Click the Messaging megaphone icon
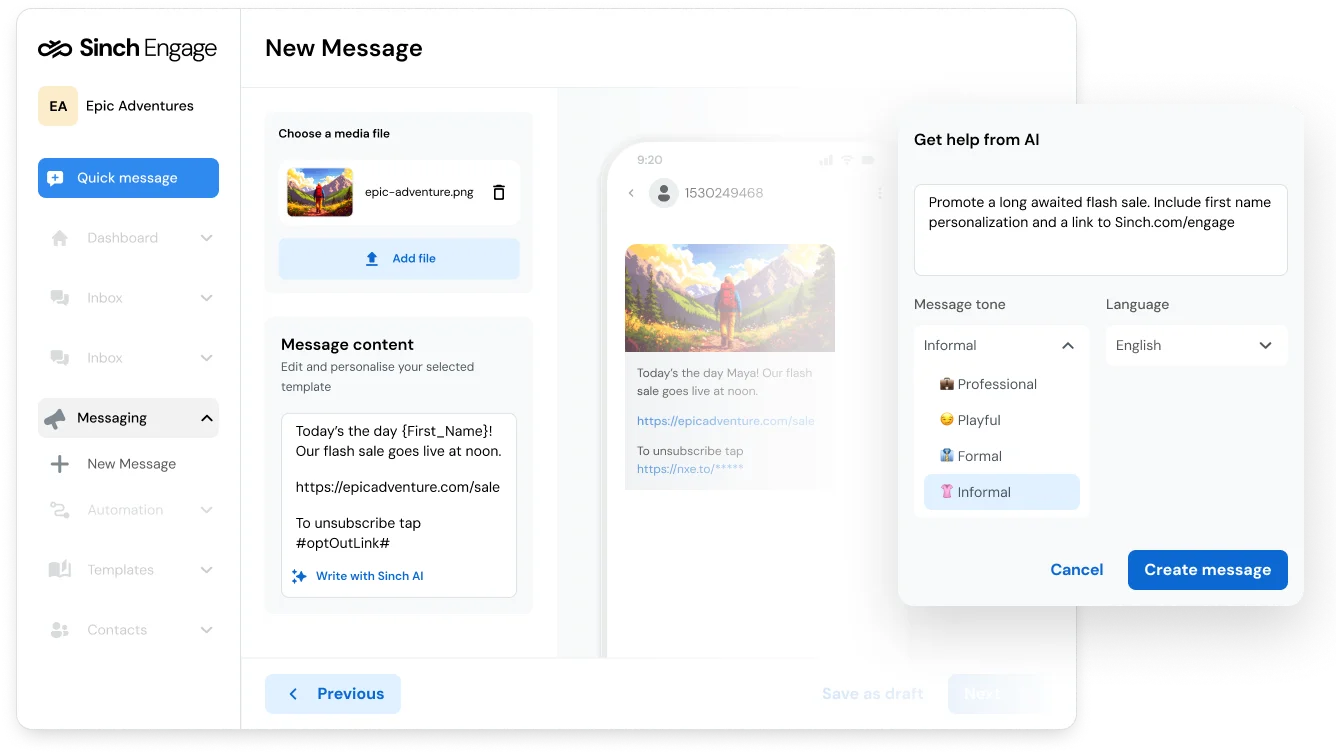Viewport: 1336px width, 754px height. click(x=57, y=417)
